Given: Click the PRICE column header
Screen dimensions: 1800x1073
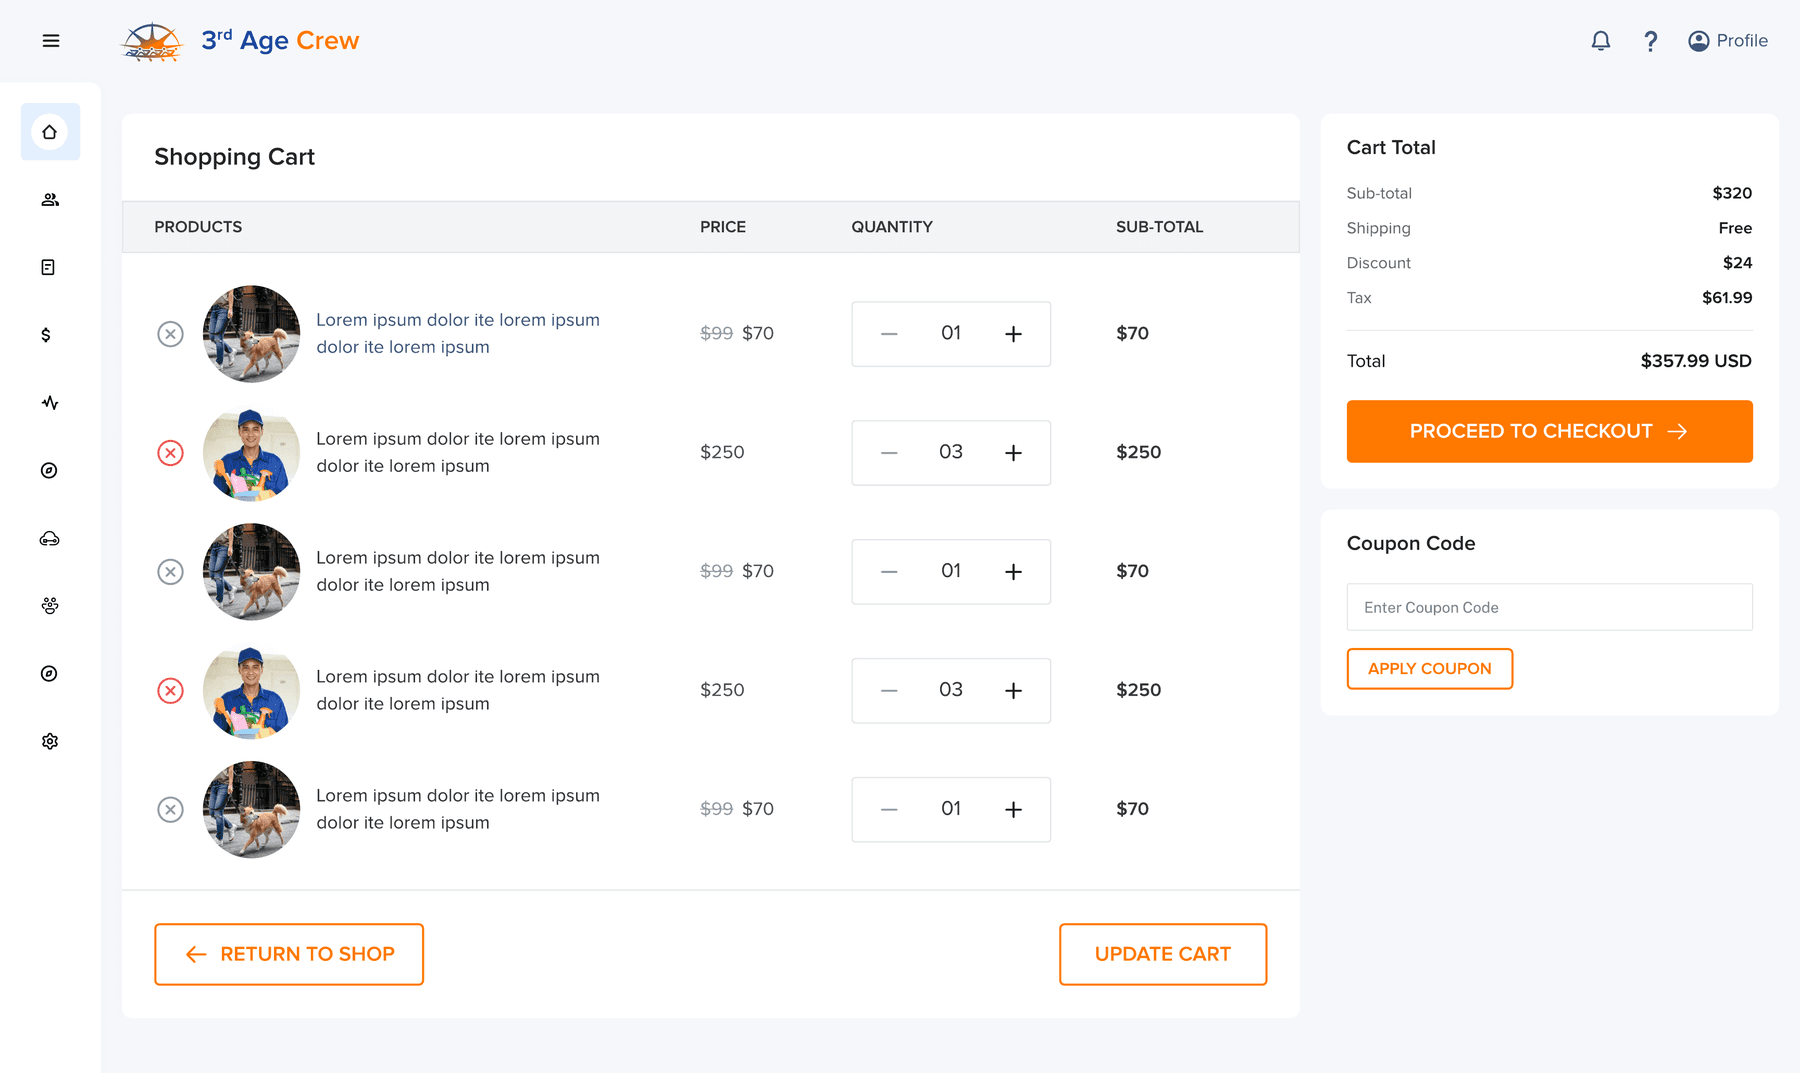Looking at the screenshot, I should (x=723, y=227).
